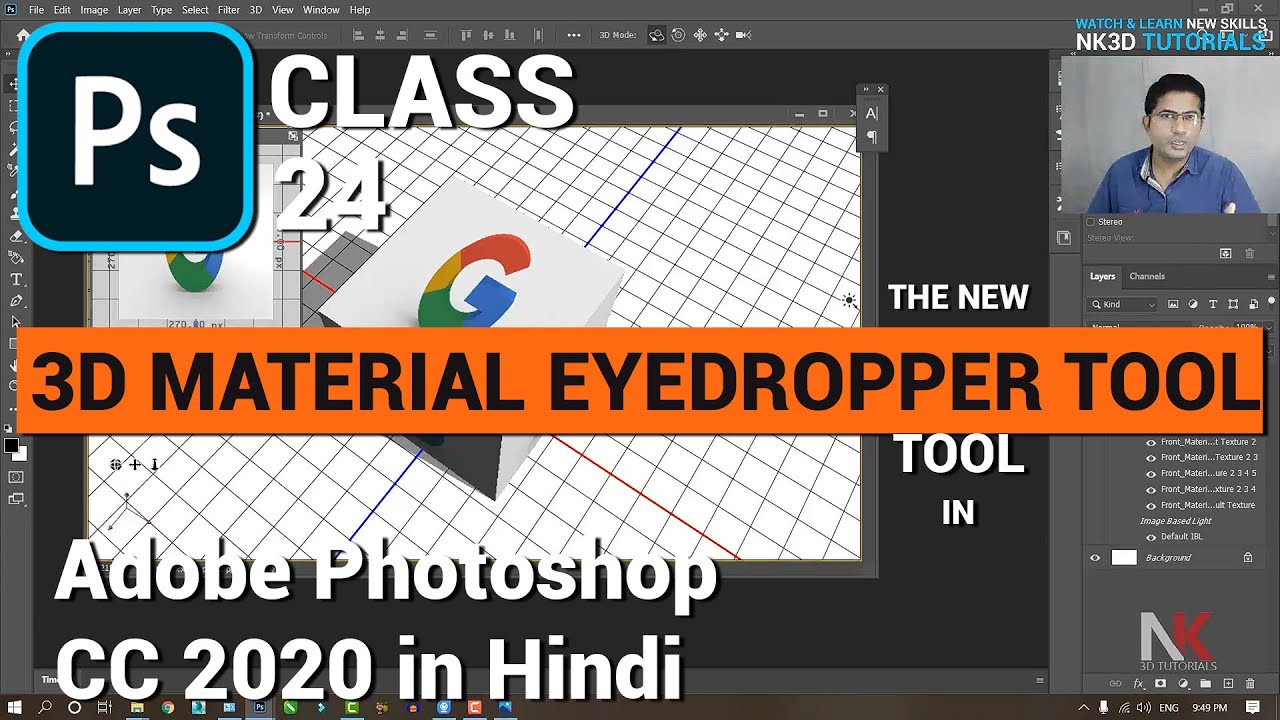Open the Layers panel options menu
Screen dimensions: 1280x720
(1271, 276)
